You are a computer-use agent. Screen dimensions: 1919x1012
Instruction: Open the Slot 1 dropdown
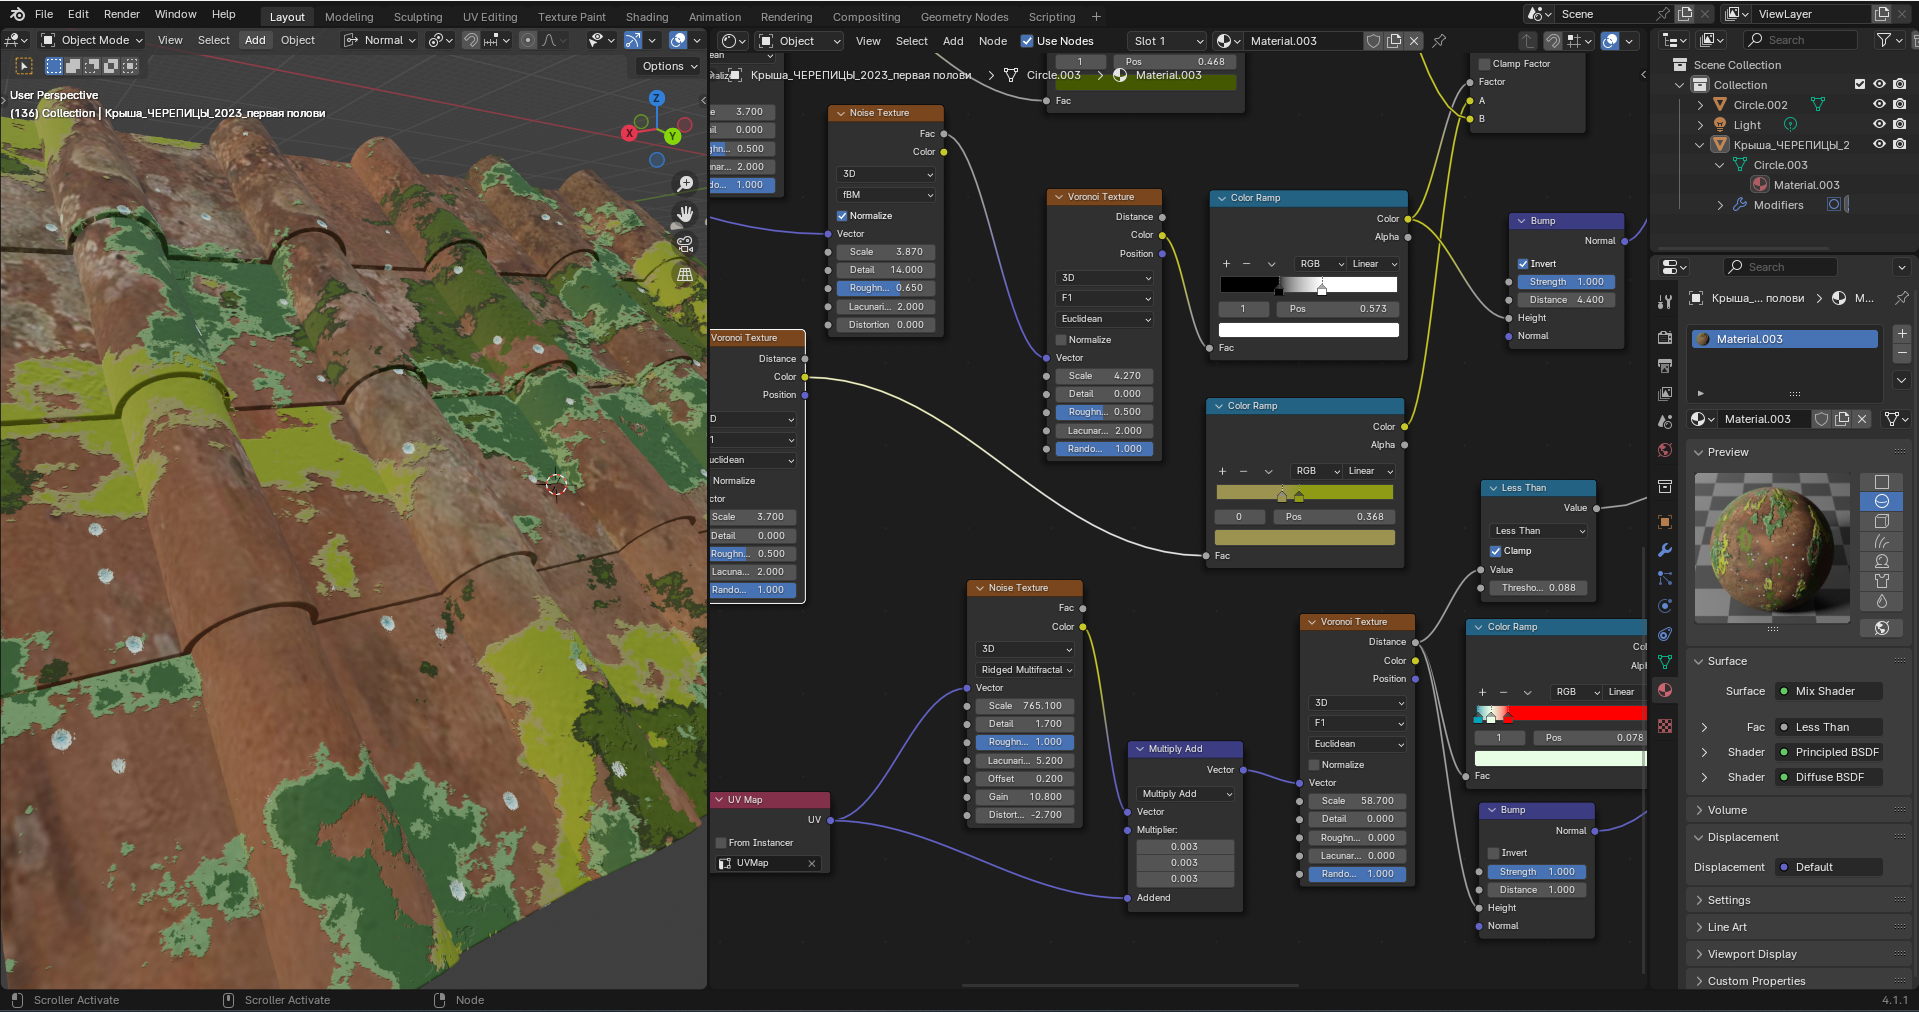click(1168, 41)
